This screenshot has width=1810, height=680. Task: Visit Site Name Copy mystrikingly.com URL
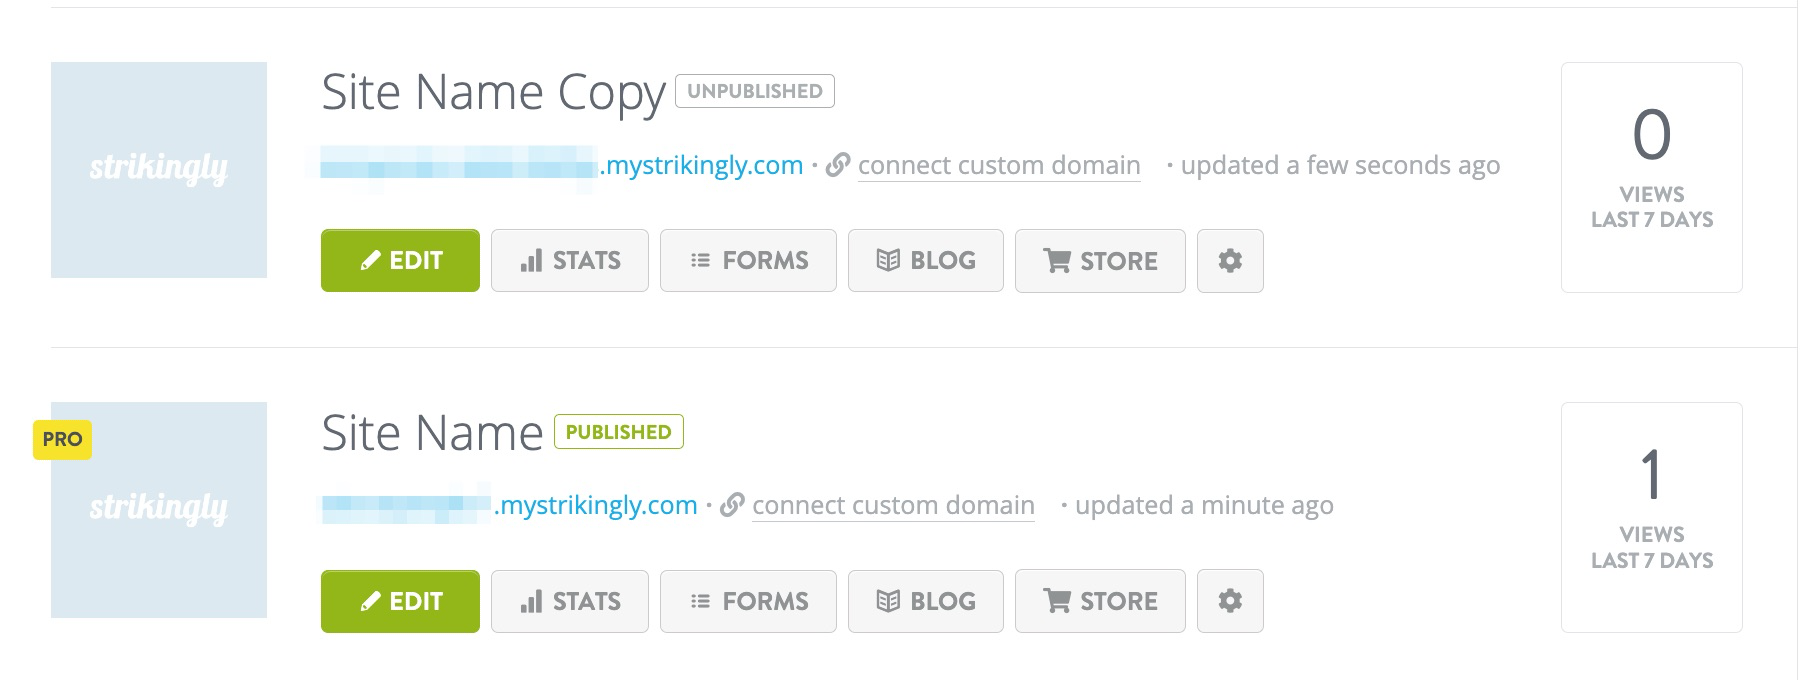pyautogui.click(x=561, y=165)
